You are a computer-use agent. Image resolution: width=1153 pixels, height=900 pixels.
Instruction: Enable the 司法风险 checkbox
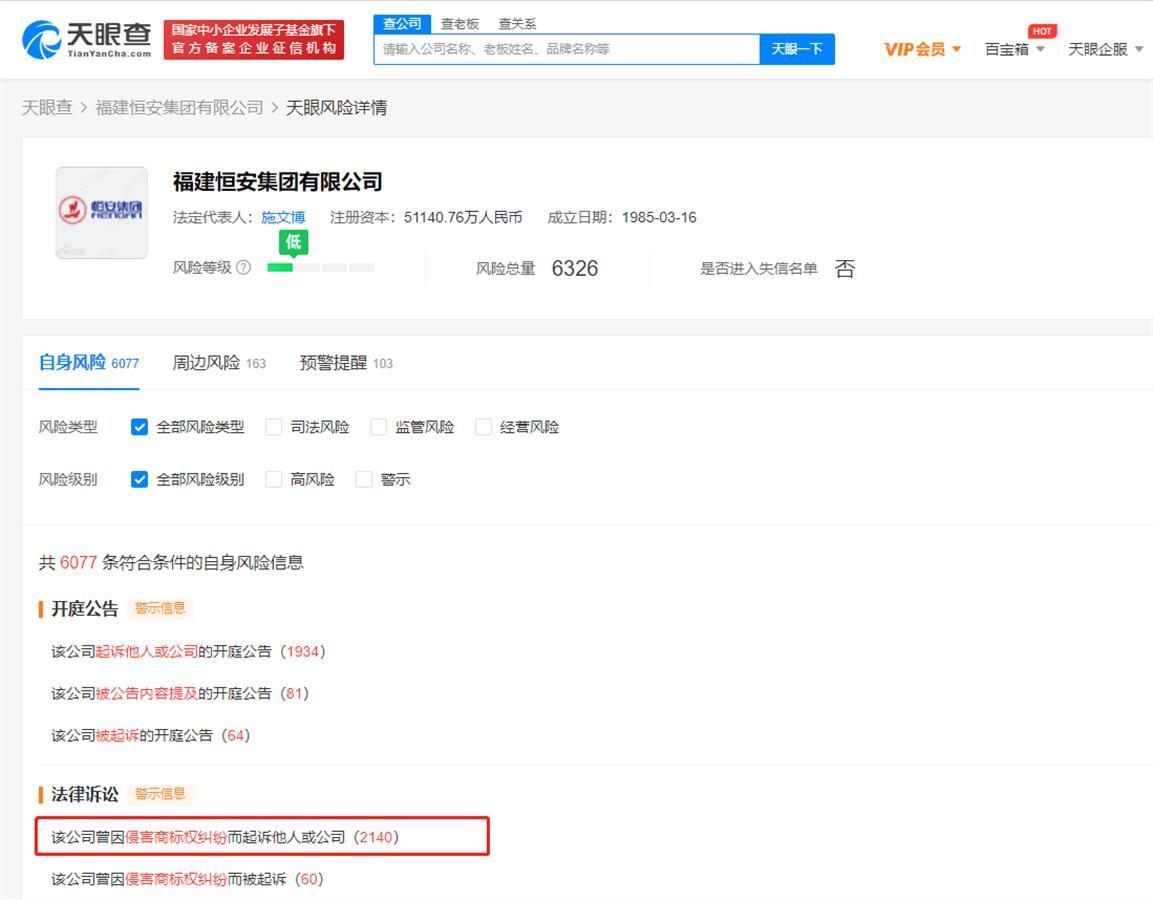point(274,426)
